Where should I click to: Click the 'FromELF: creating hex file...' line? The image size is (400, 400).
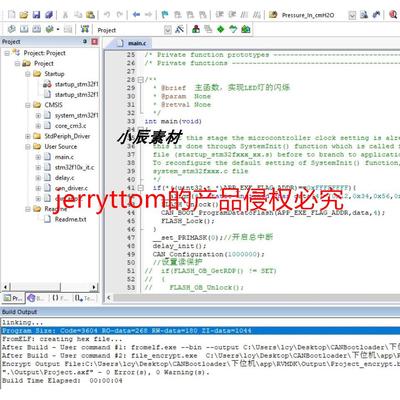tap(62, 339)
